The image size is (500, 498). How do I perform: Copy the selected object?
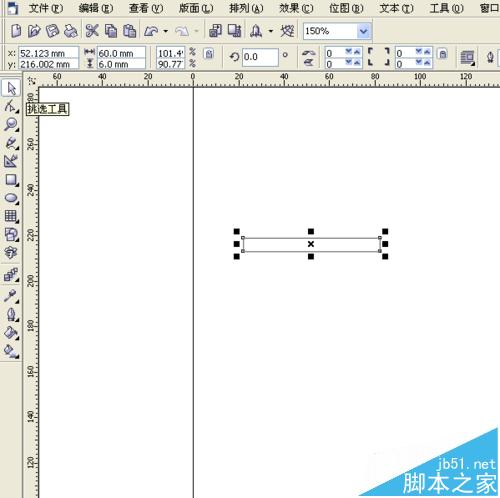coord(111,31)
